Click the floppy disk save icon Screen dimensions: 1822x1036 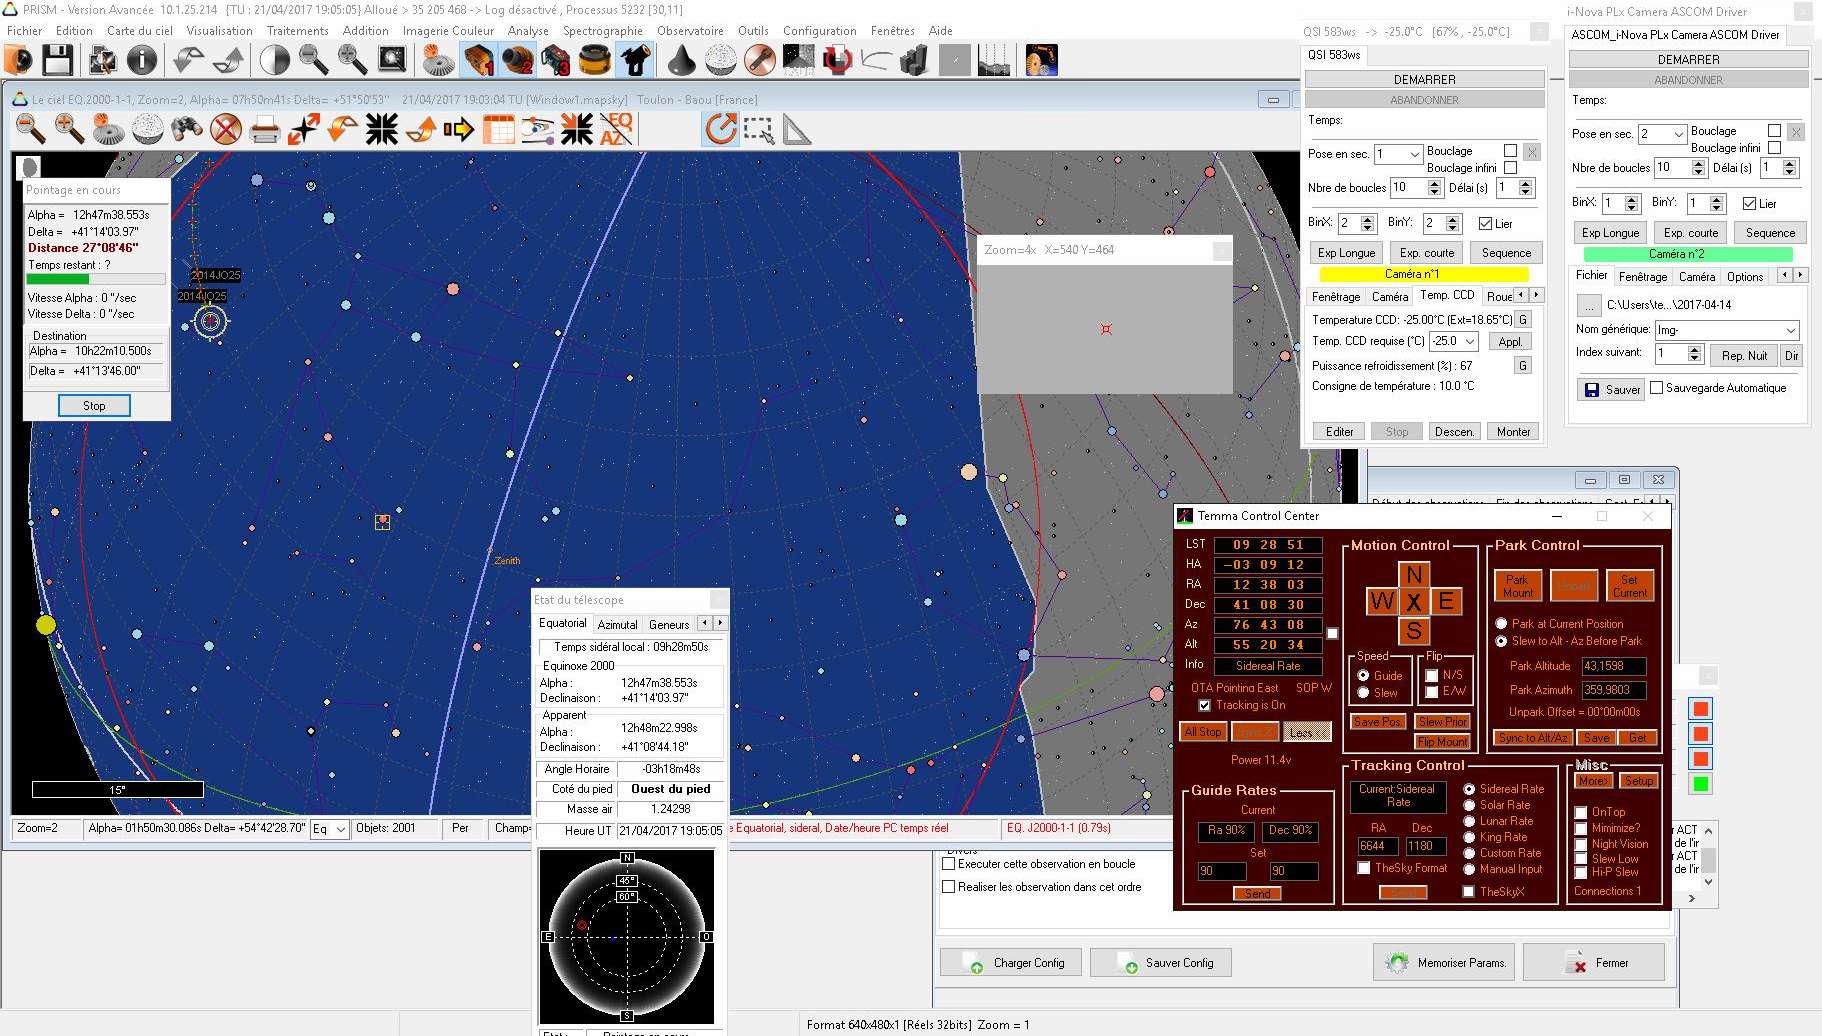pyautogui.click(x=57, y=61)
